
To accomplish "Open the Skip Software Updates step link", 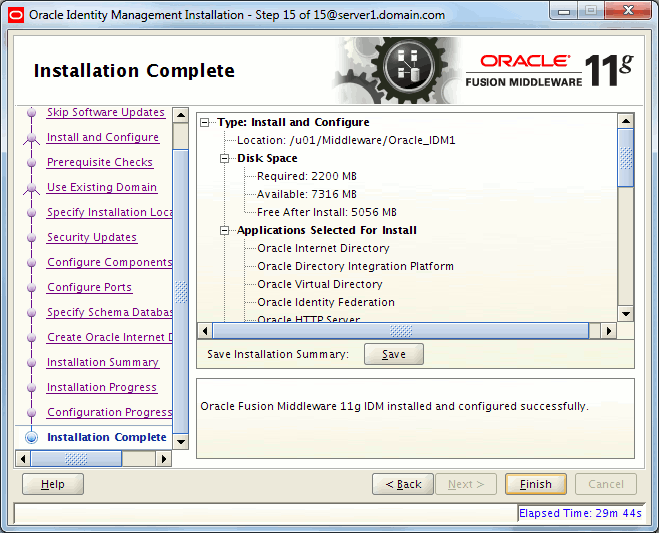I will tap(106, 112).
